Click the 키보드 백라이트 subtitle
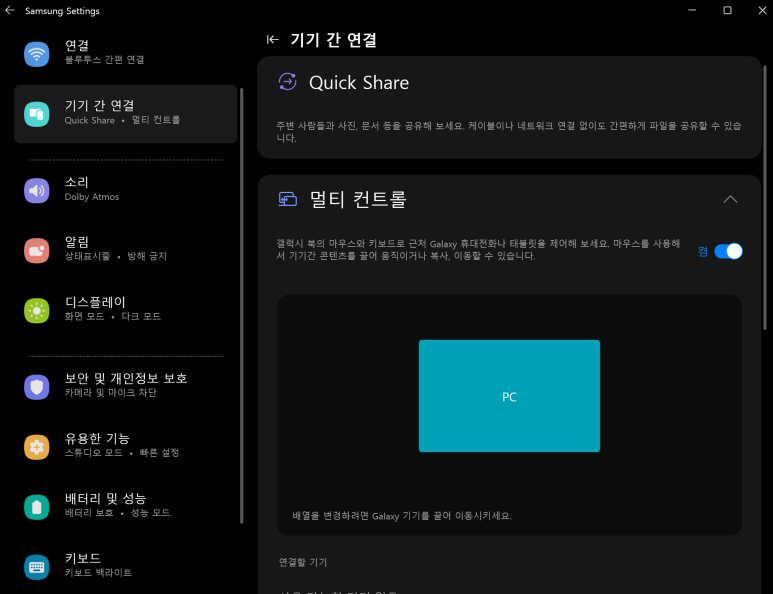 pyautogui.click(x=98, y=572)
